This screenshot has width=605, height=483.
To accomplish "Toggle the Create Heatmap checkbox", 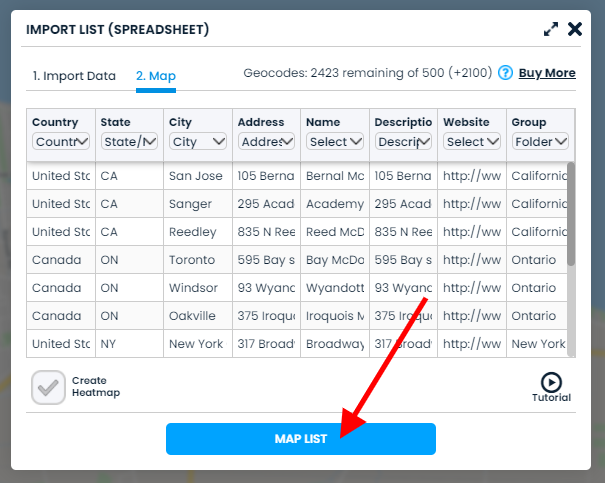I will 48,387.
